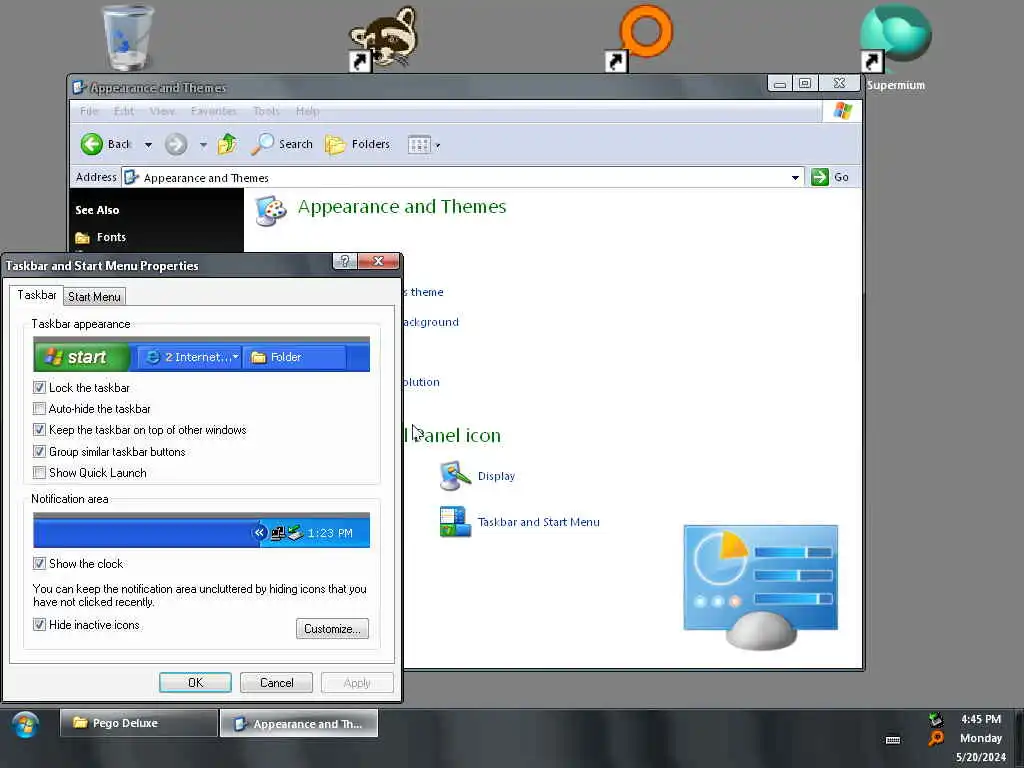
Task: Toggle Hide inactive icons checkbox
Action: click(x=39, y=624)
